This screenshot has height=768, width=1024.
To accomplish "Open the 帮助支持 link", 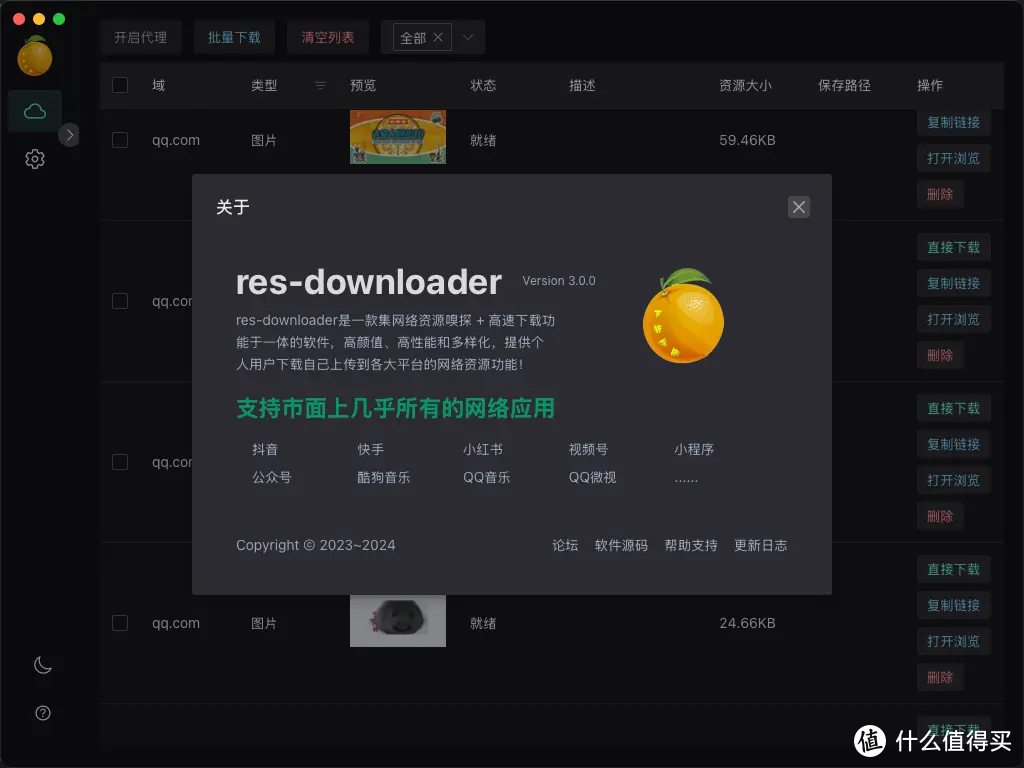I will click(x=691, y=545).
